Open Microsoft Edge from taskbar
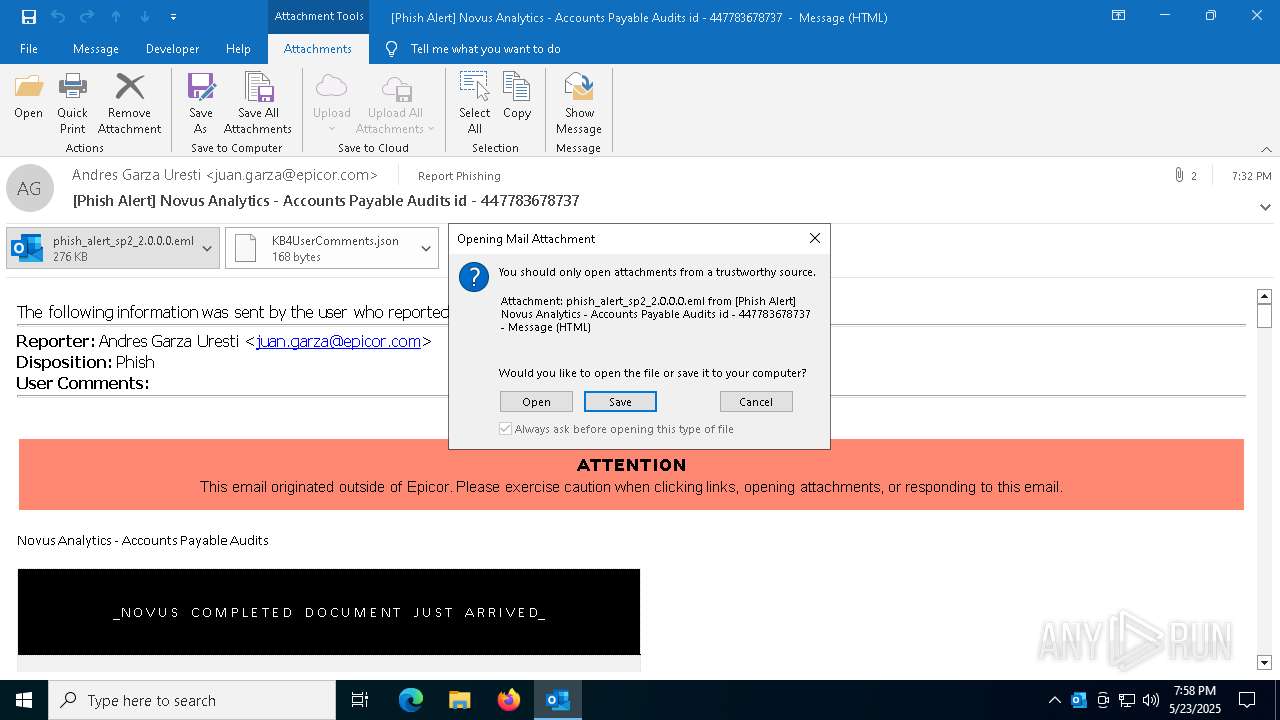 (x=411, y=700)
